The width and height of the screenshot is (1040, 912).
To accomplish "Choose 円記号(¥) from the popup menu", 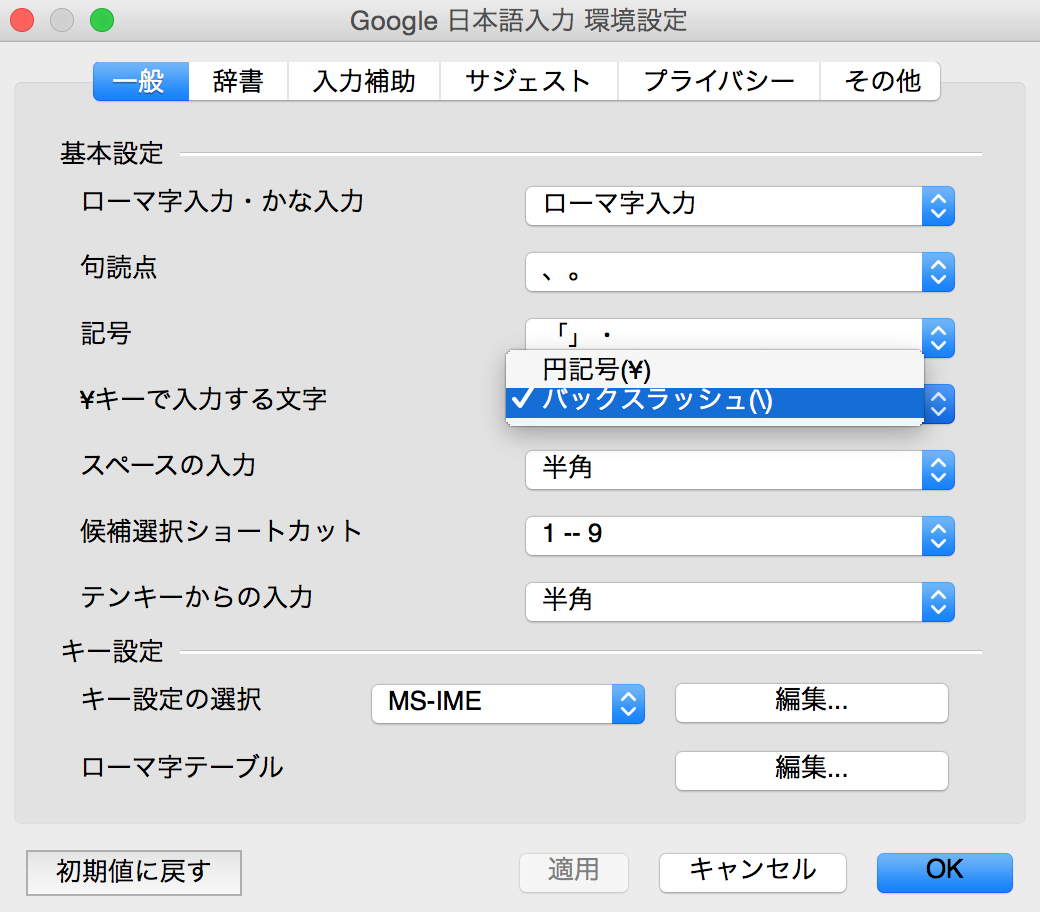I will coord(714,369).
